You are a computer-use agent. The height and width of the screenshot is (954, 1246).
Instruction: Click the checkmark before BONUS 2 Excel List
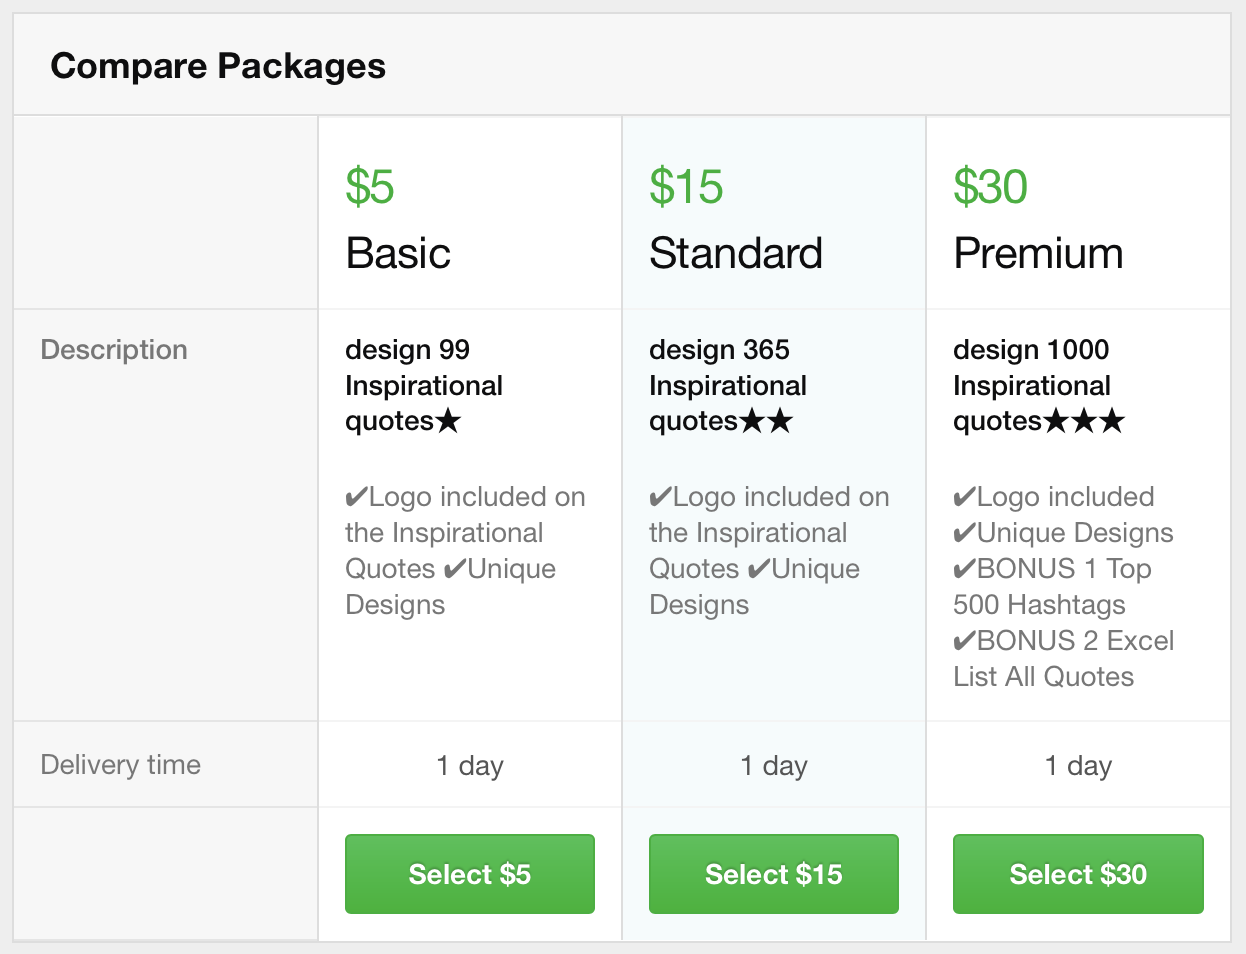tap(964, 641)
